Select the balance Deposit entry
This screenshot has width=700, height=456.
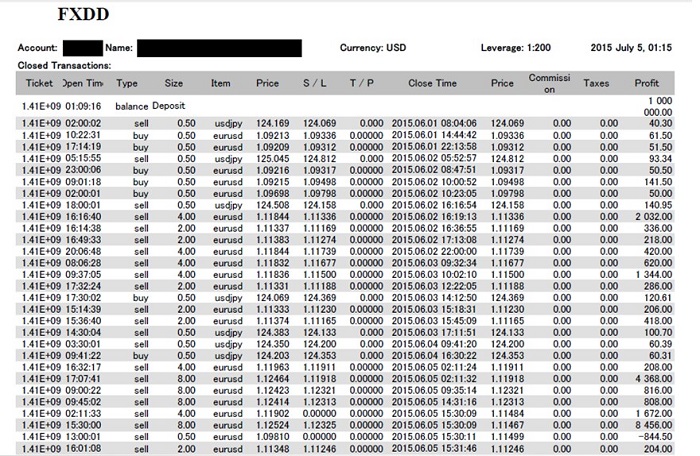(150, 106)
